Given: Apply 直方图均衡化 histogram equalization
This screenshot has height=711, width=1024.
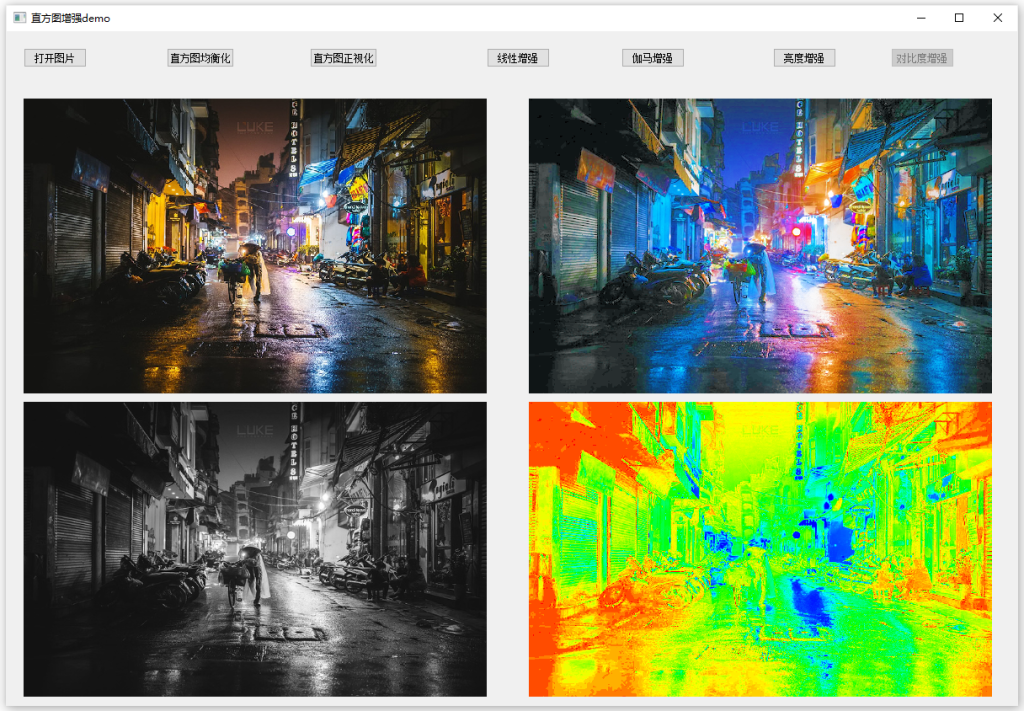Looking at the screenshot, I should 200,58.
